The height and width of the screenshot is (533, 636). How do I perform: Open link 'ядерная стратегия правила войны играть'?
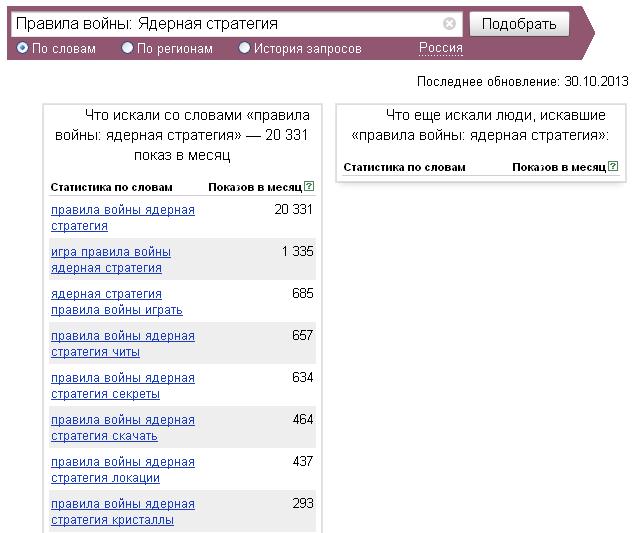116,302
